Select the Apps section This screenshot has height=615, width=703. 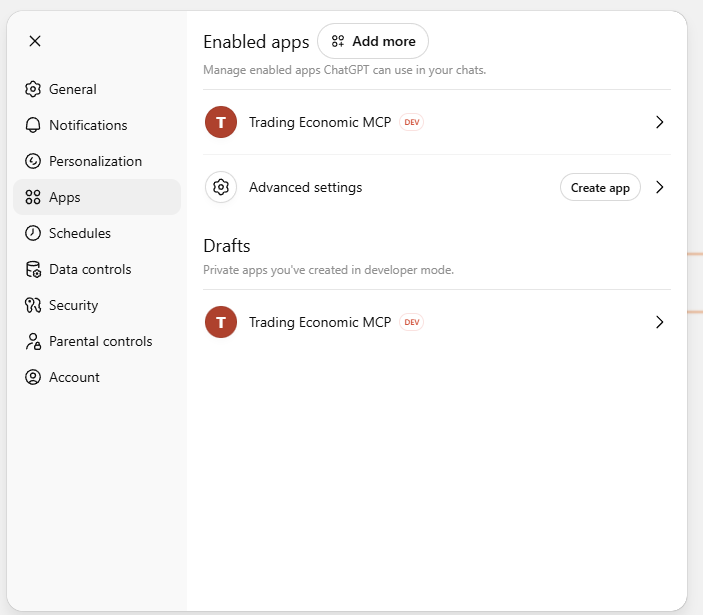click(x=97, y=197)
